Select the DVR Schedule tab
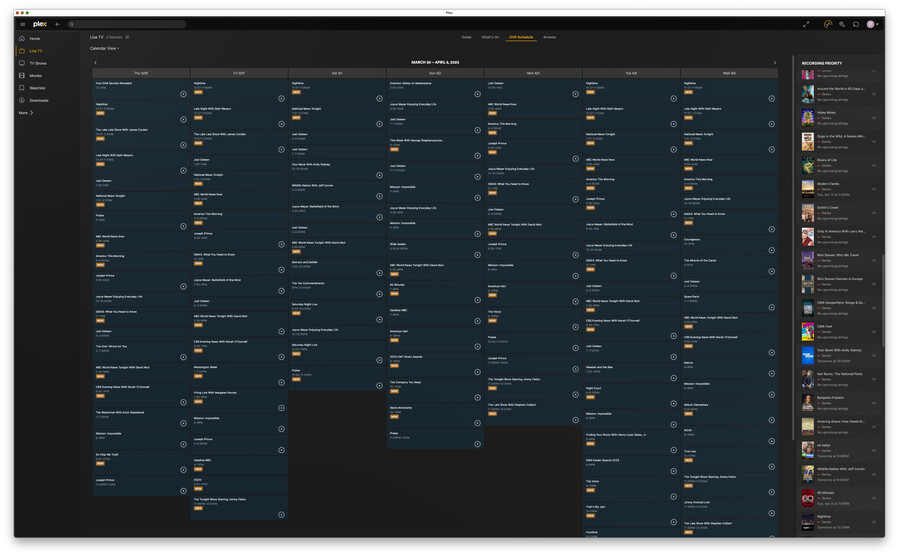The image size is (899, 556). (521, 37)
